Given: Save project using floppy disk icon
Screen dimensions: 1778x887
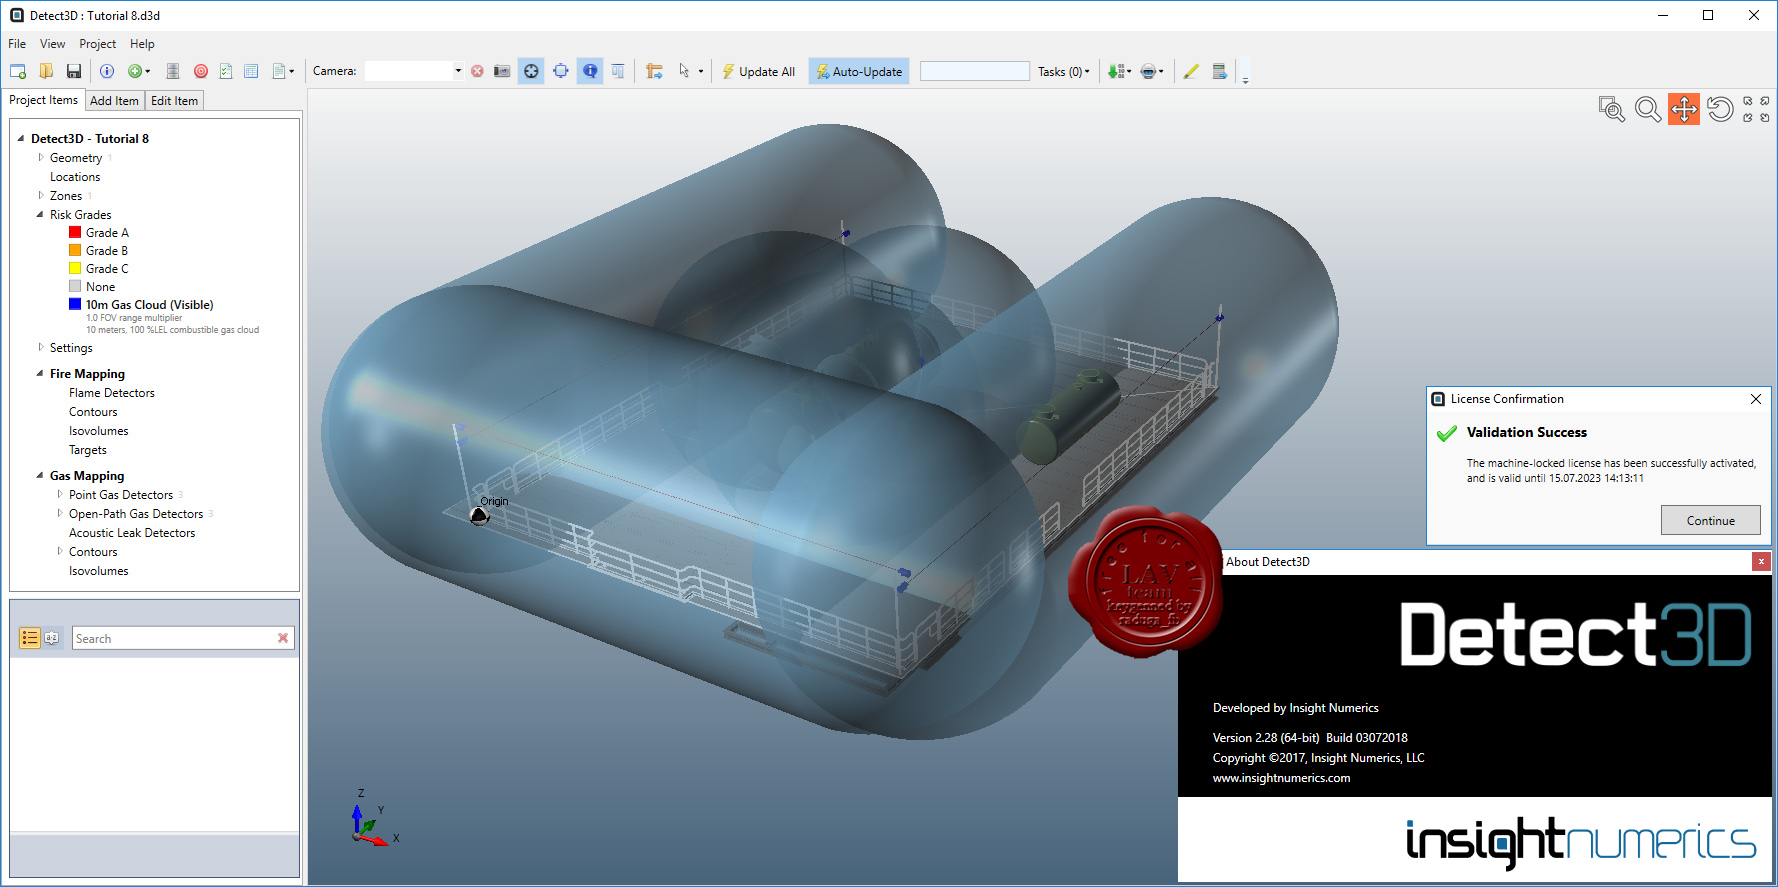Looking at the screenshot, I should click(74, 71).
